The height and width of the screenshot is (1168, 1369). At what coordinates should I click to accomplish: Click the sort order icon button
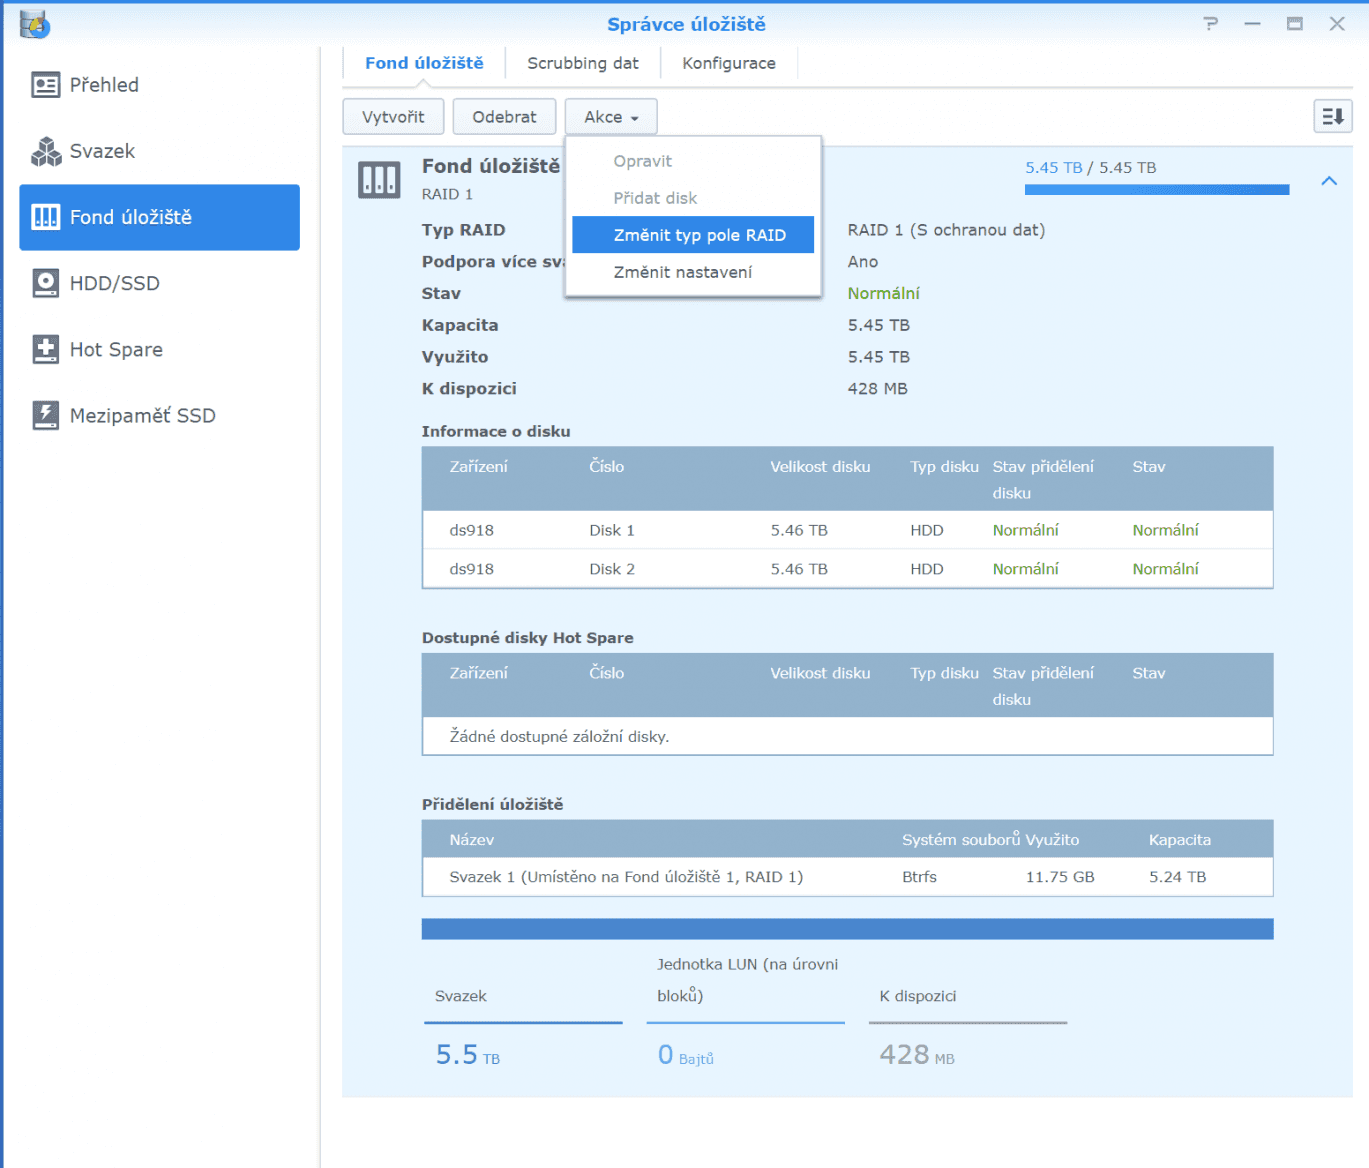pos(1333,117)
